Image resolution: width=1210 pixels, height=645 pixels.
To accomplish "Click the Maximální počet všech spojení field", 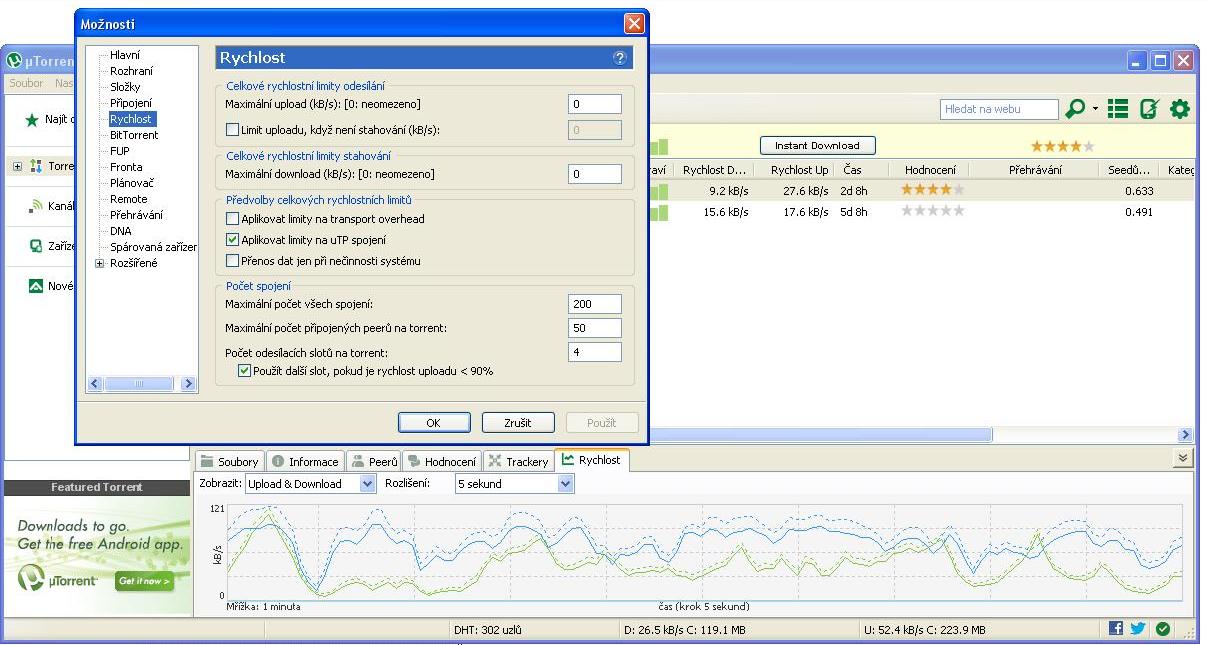I will [595, 304].
